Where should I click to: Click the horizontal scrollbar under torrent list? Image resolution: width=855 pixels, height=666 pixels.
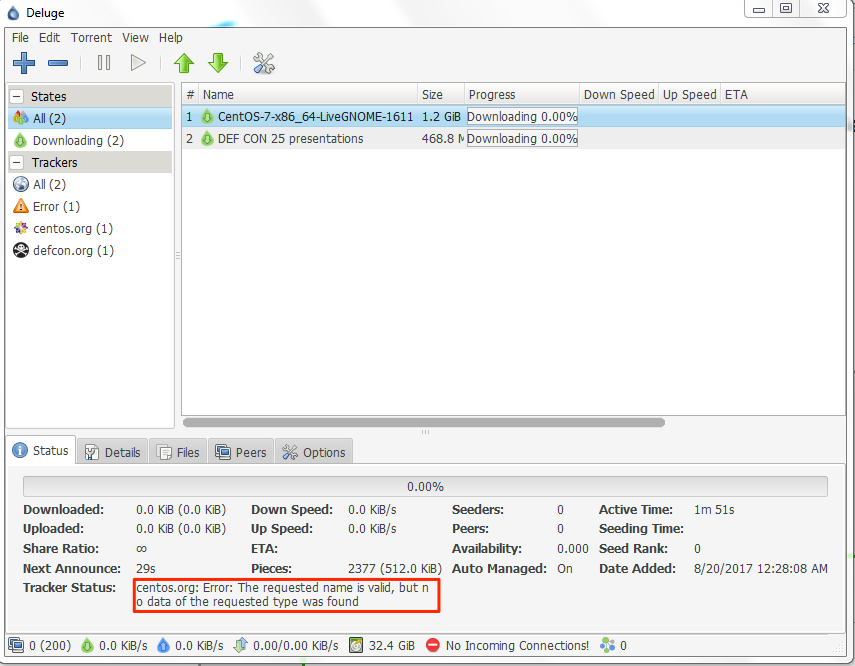(424, 423)
